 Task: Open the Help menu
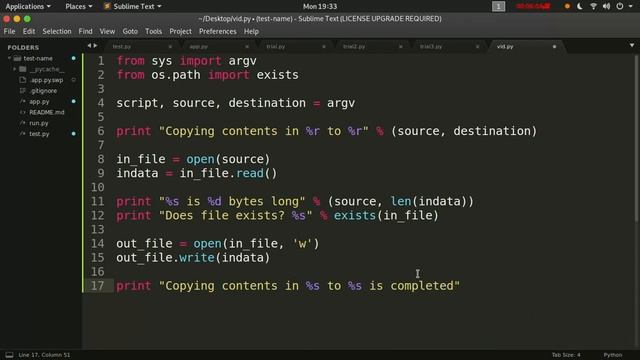[251, 31]
